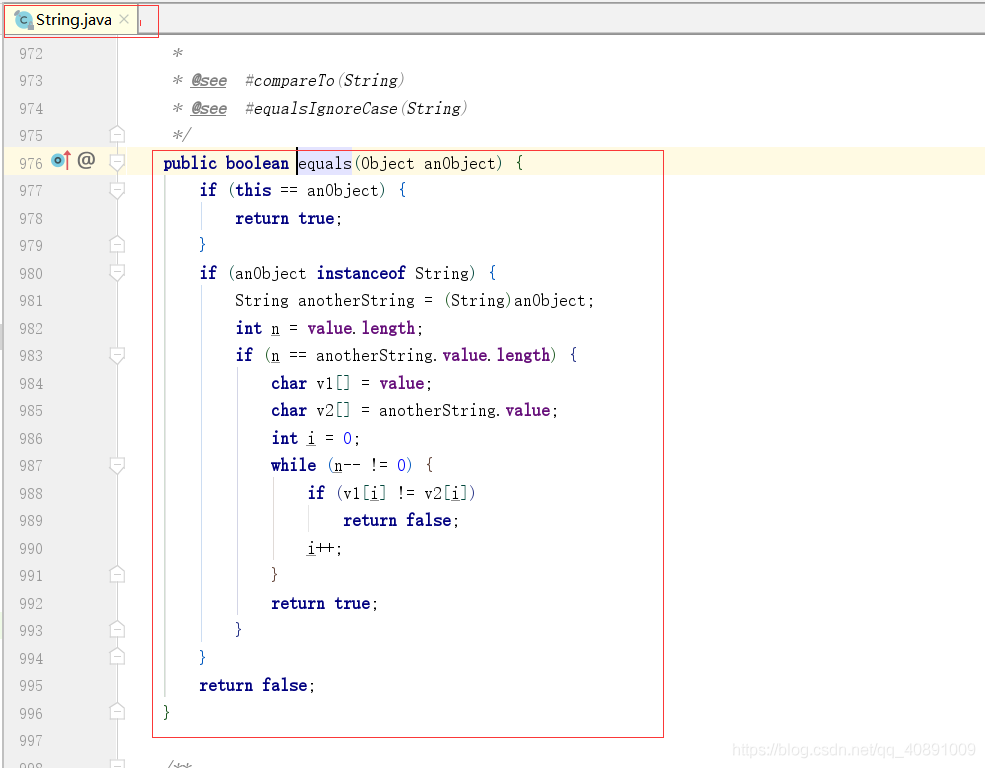Viewport: 985px width, 768px height.
Task: Click 'i++;' statement on line 990
Action: point(324,548)
